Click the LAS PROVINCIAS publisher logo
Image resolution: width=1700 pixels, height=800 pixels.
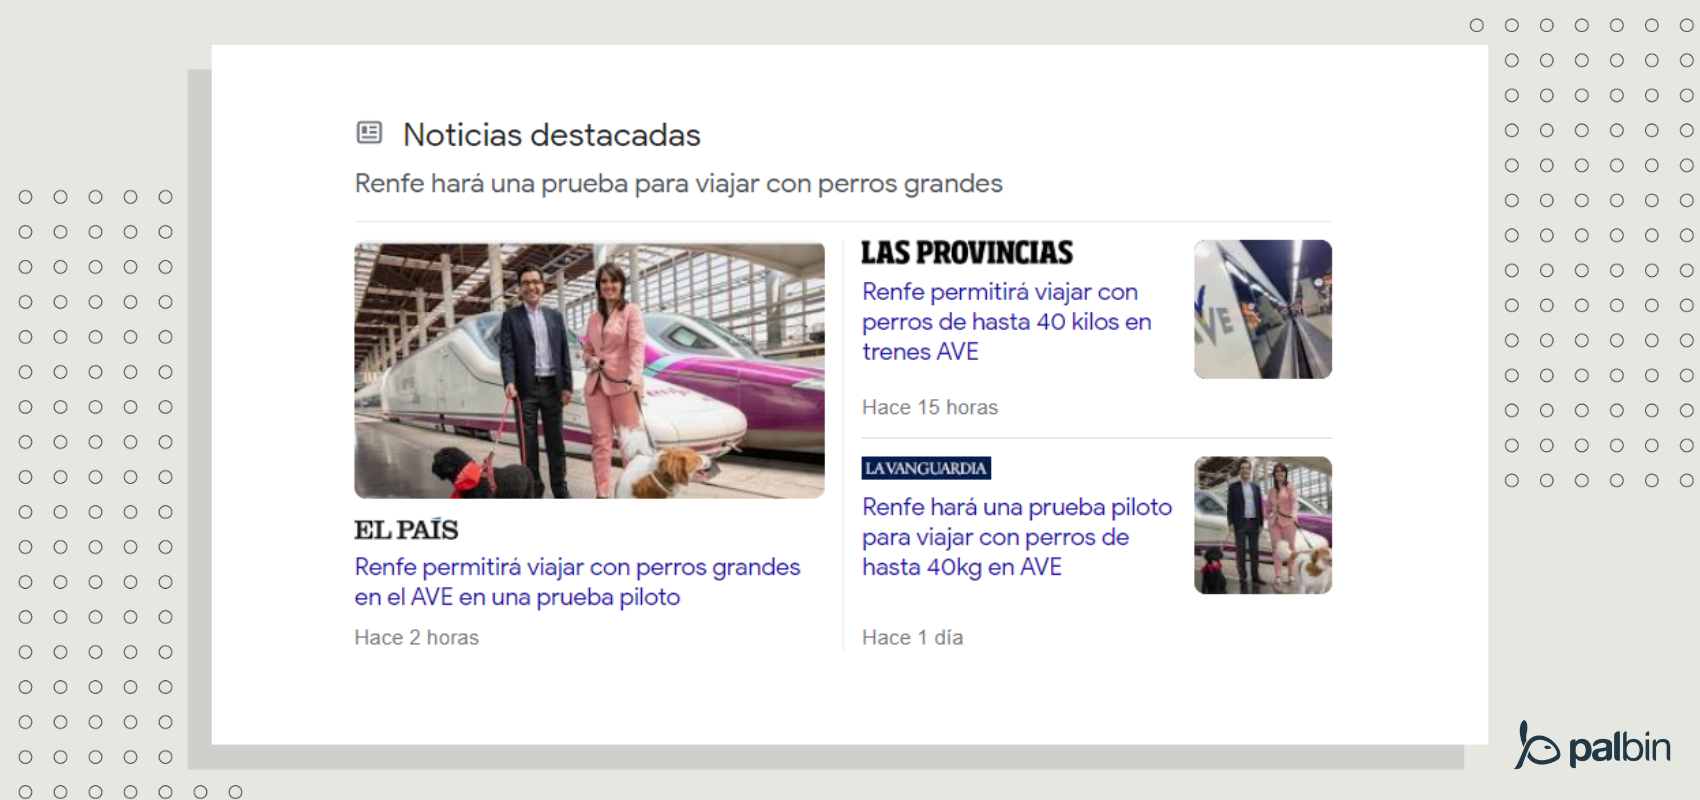tap(967, 253)
